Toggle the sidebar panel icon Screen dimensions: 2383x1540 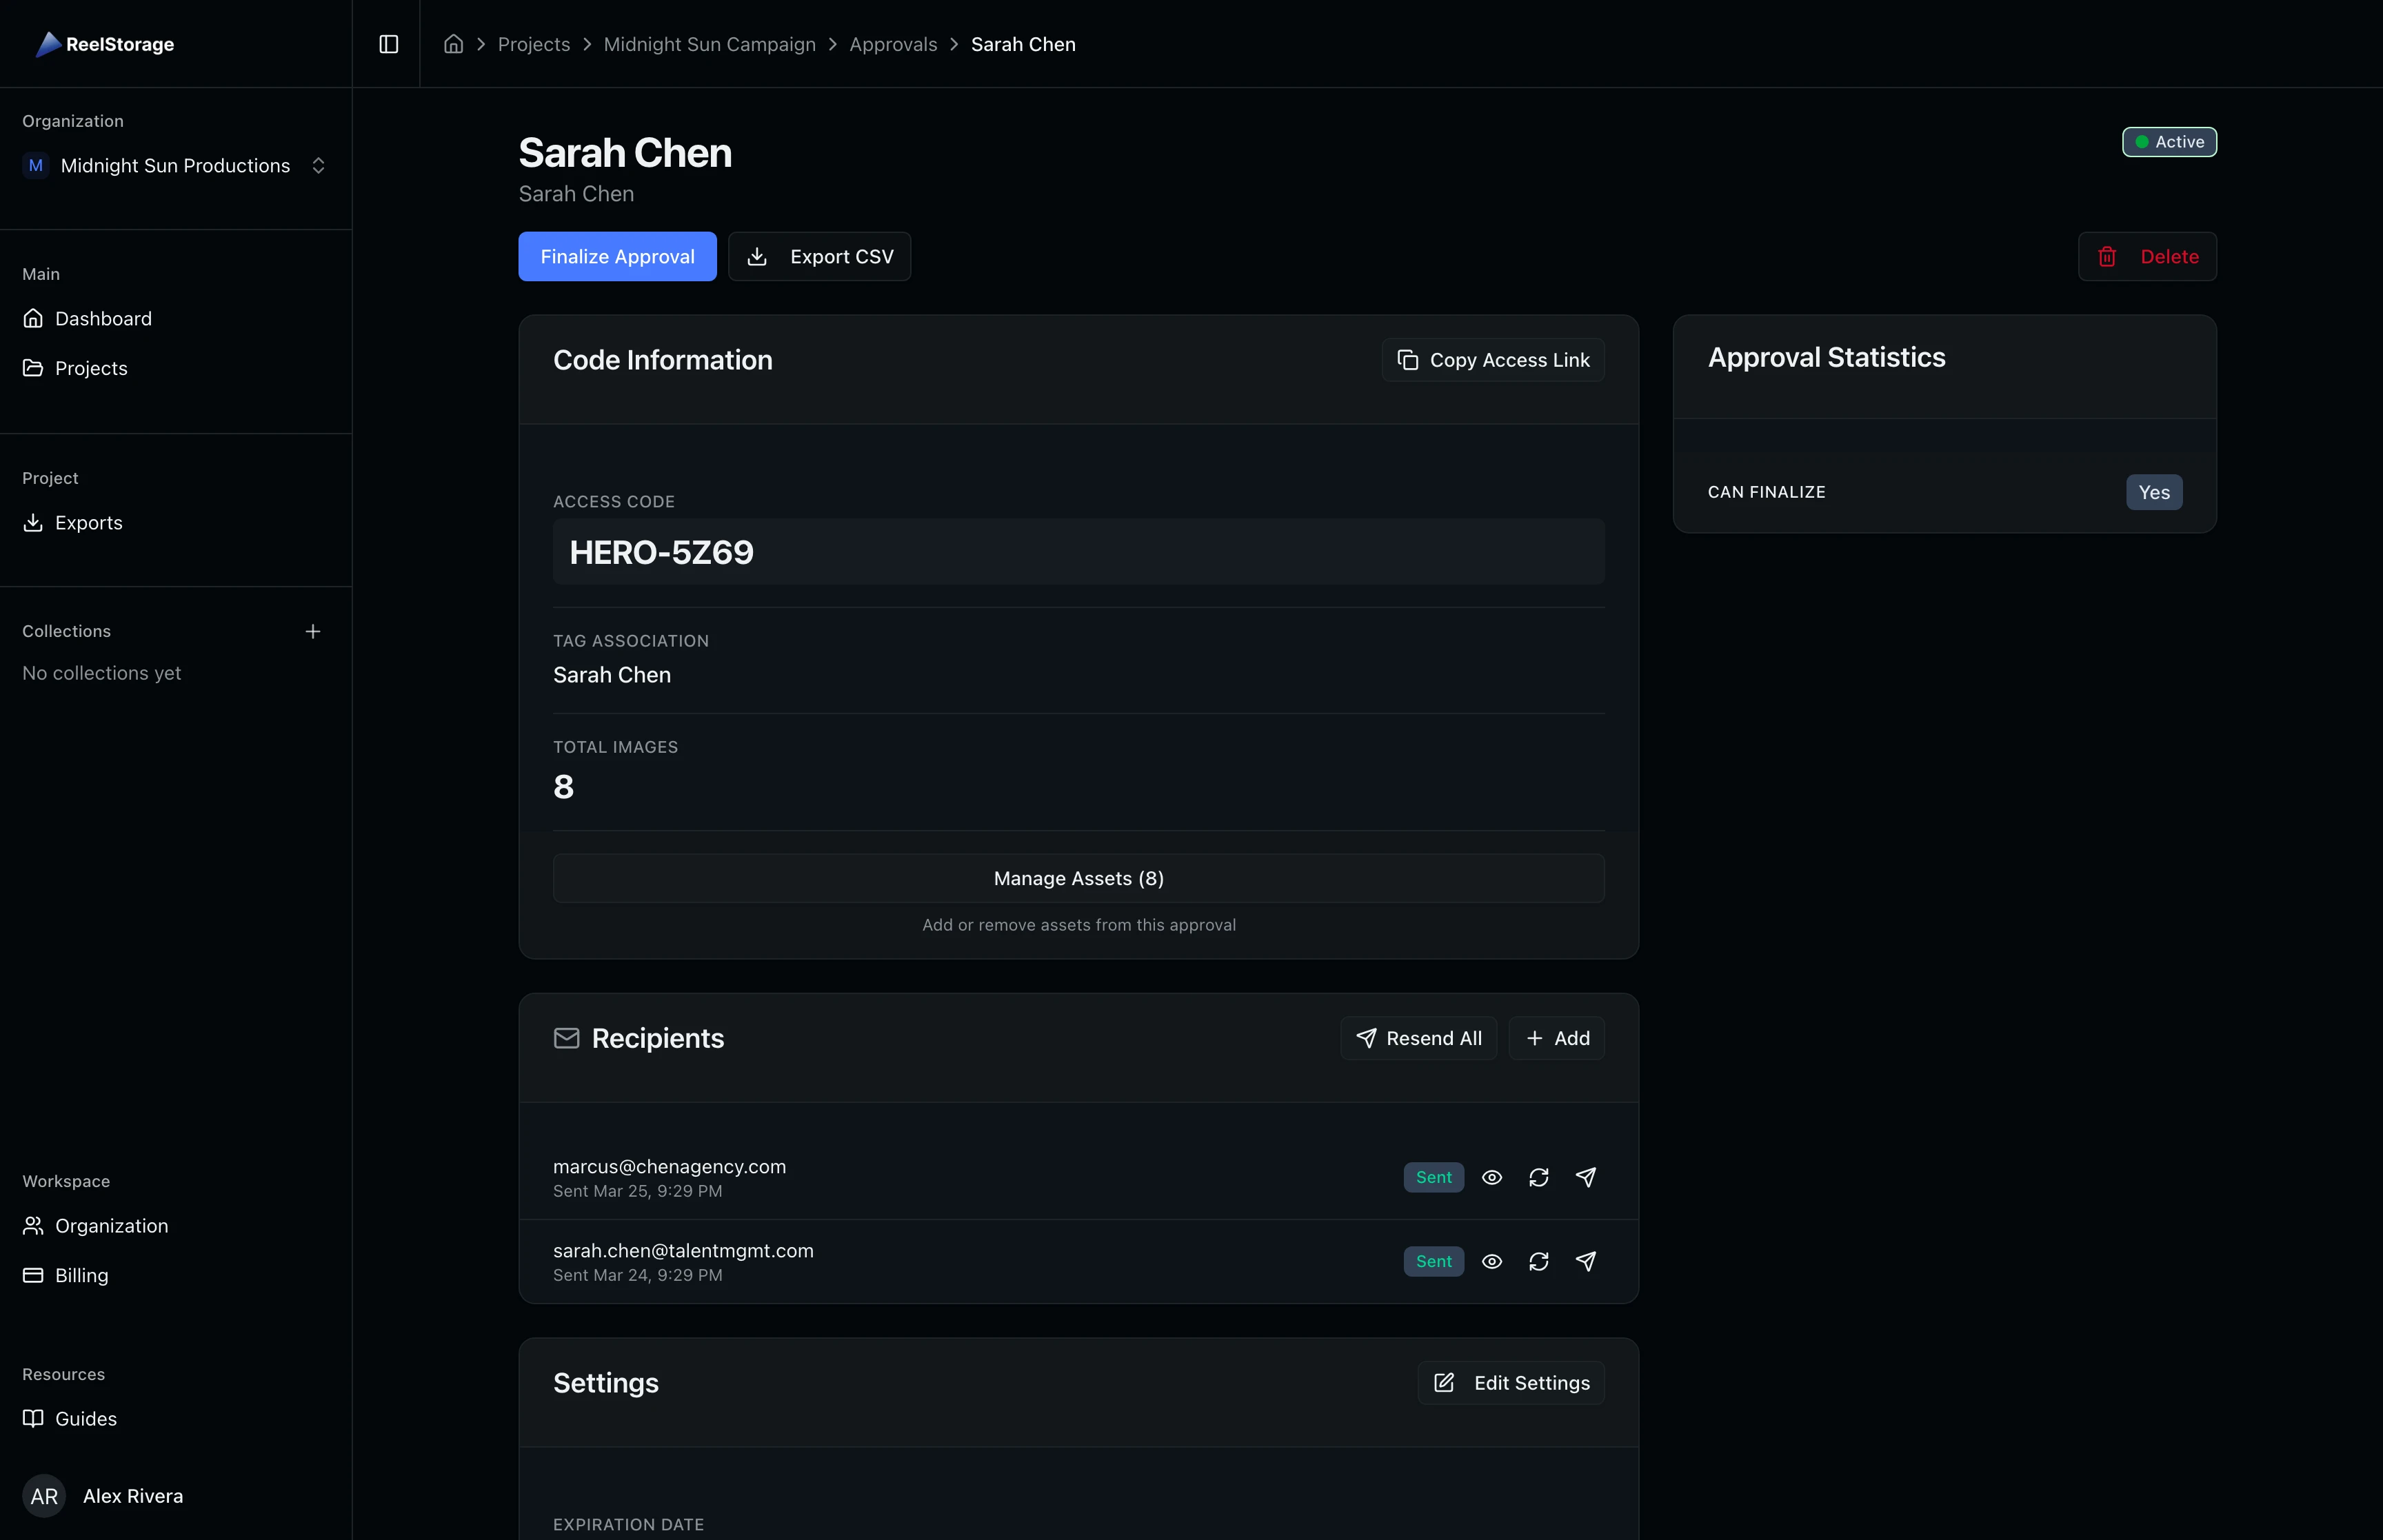388,43
